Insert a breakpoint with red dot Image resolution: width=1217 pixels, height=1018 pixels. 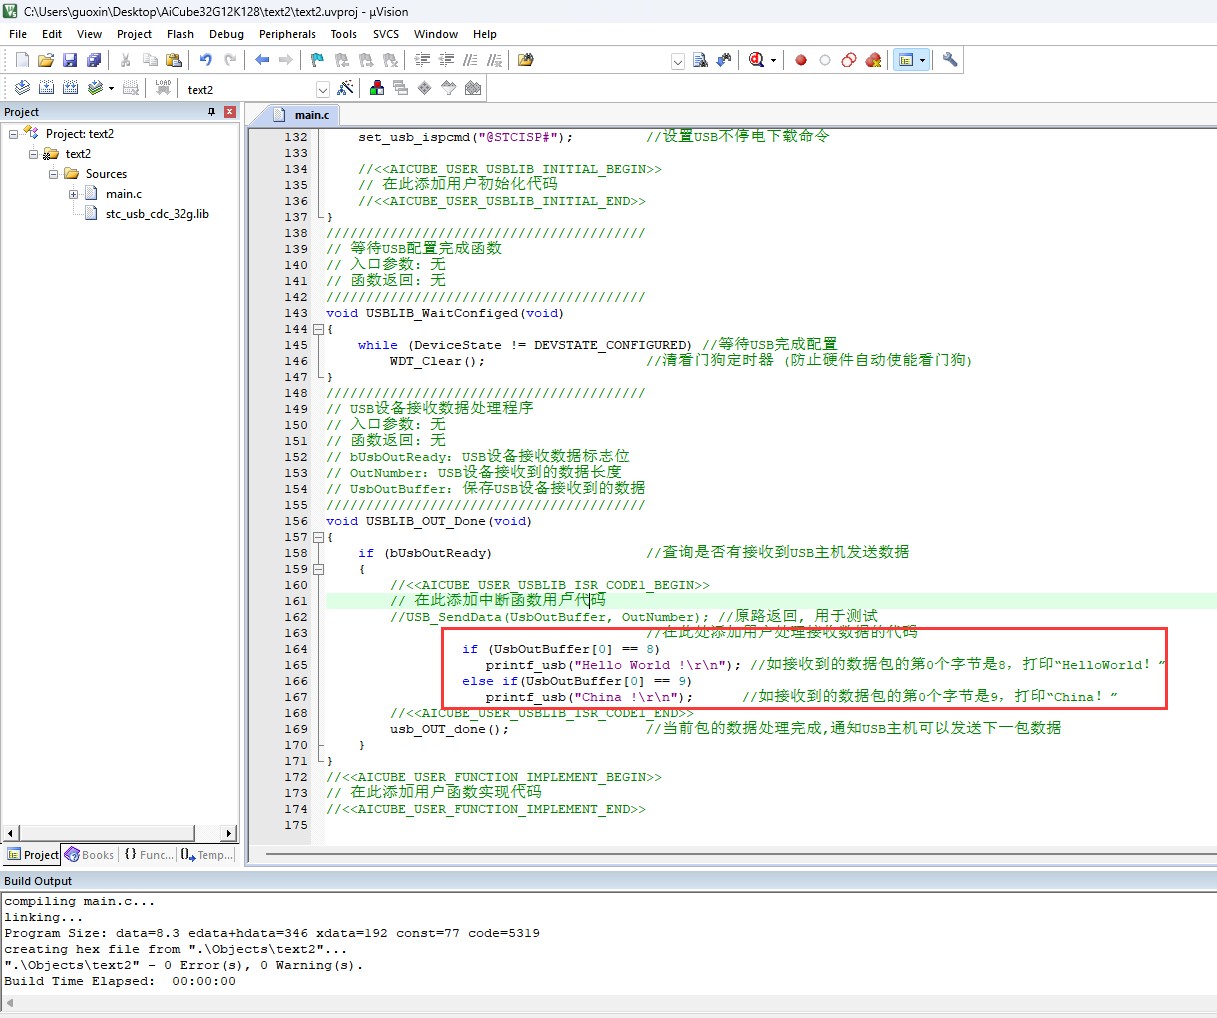(801, 60)
